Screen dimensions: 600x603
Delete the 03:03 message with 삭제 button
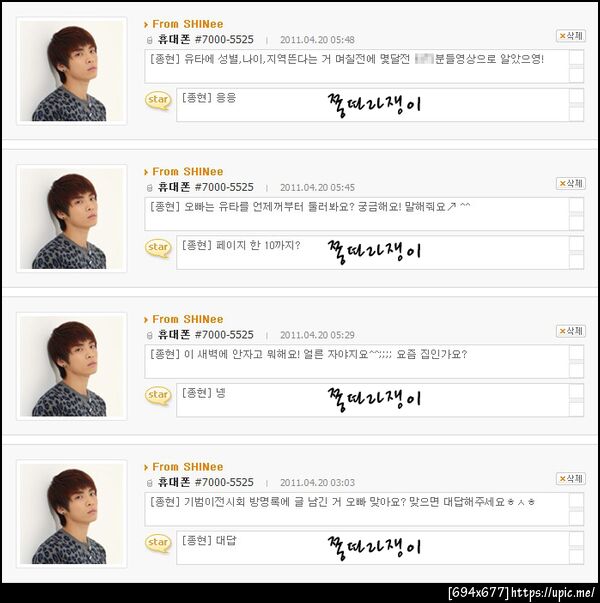[571, 478]
